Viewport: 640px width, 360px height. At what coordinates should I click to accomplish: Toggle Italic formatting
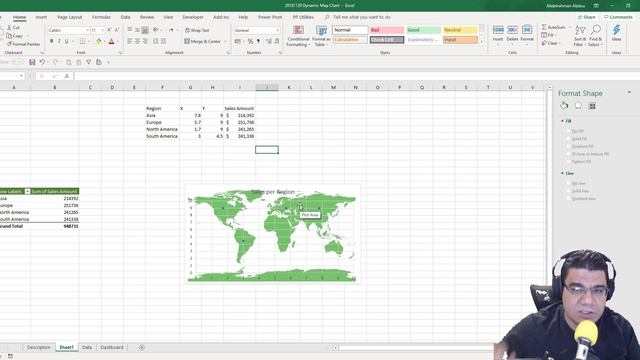[59, 41]
